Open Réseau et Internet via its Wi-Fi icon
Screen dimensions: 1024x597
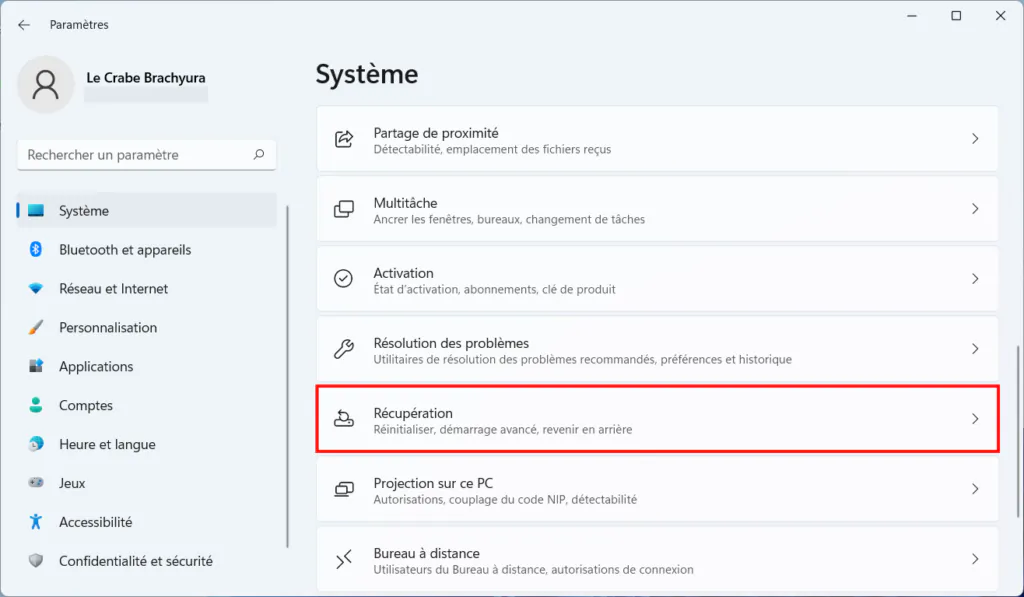pyautogui.click(x=36, y=289)
